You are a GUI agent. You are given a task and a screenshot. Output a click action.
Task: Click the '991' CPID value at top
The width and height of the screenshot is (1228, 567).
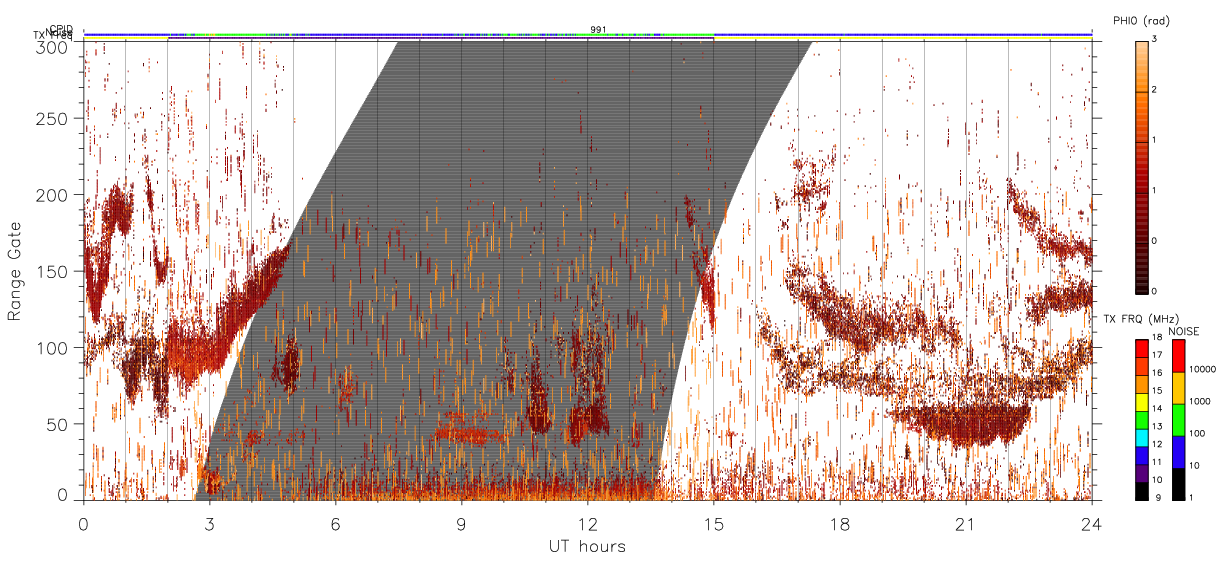click(598, 29)
